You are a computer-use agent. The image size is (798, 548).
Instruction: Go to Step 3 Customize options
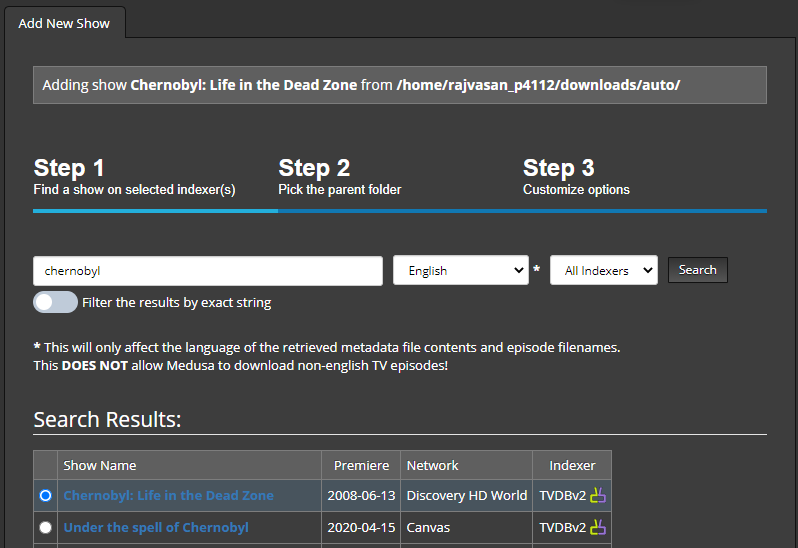coord(576,176)
